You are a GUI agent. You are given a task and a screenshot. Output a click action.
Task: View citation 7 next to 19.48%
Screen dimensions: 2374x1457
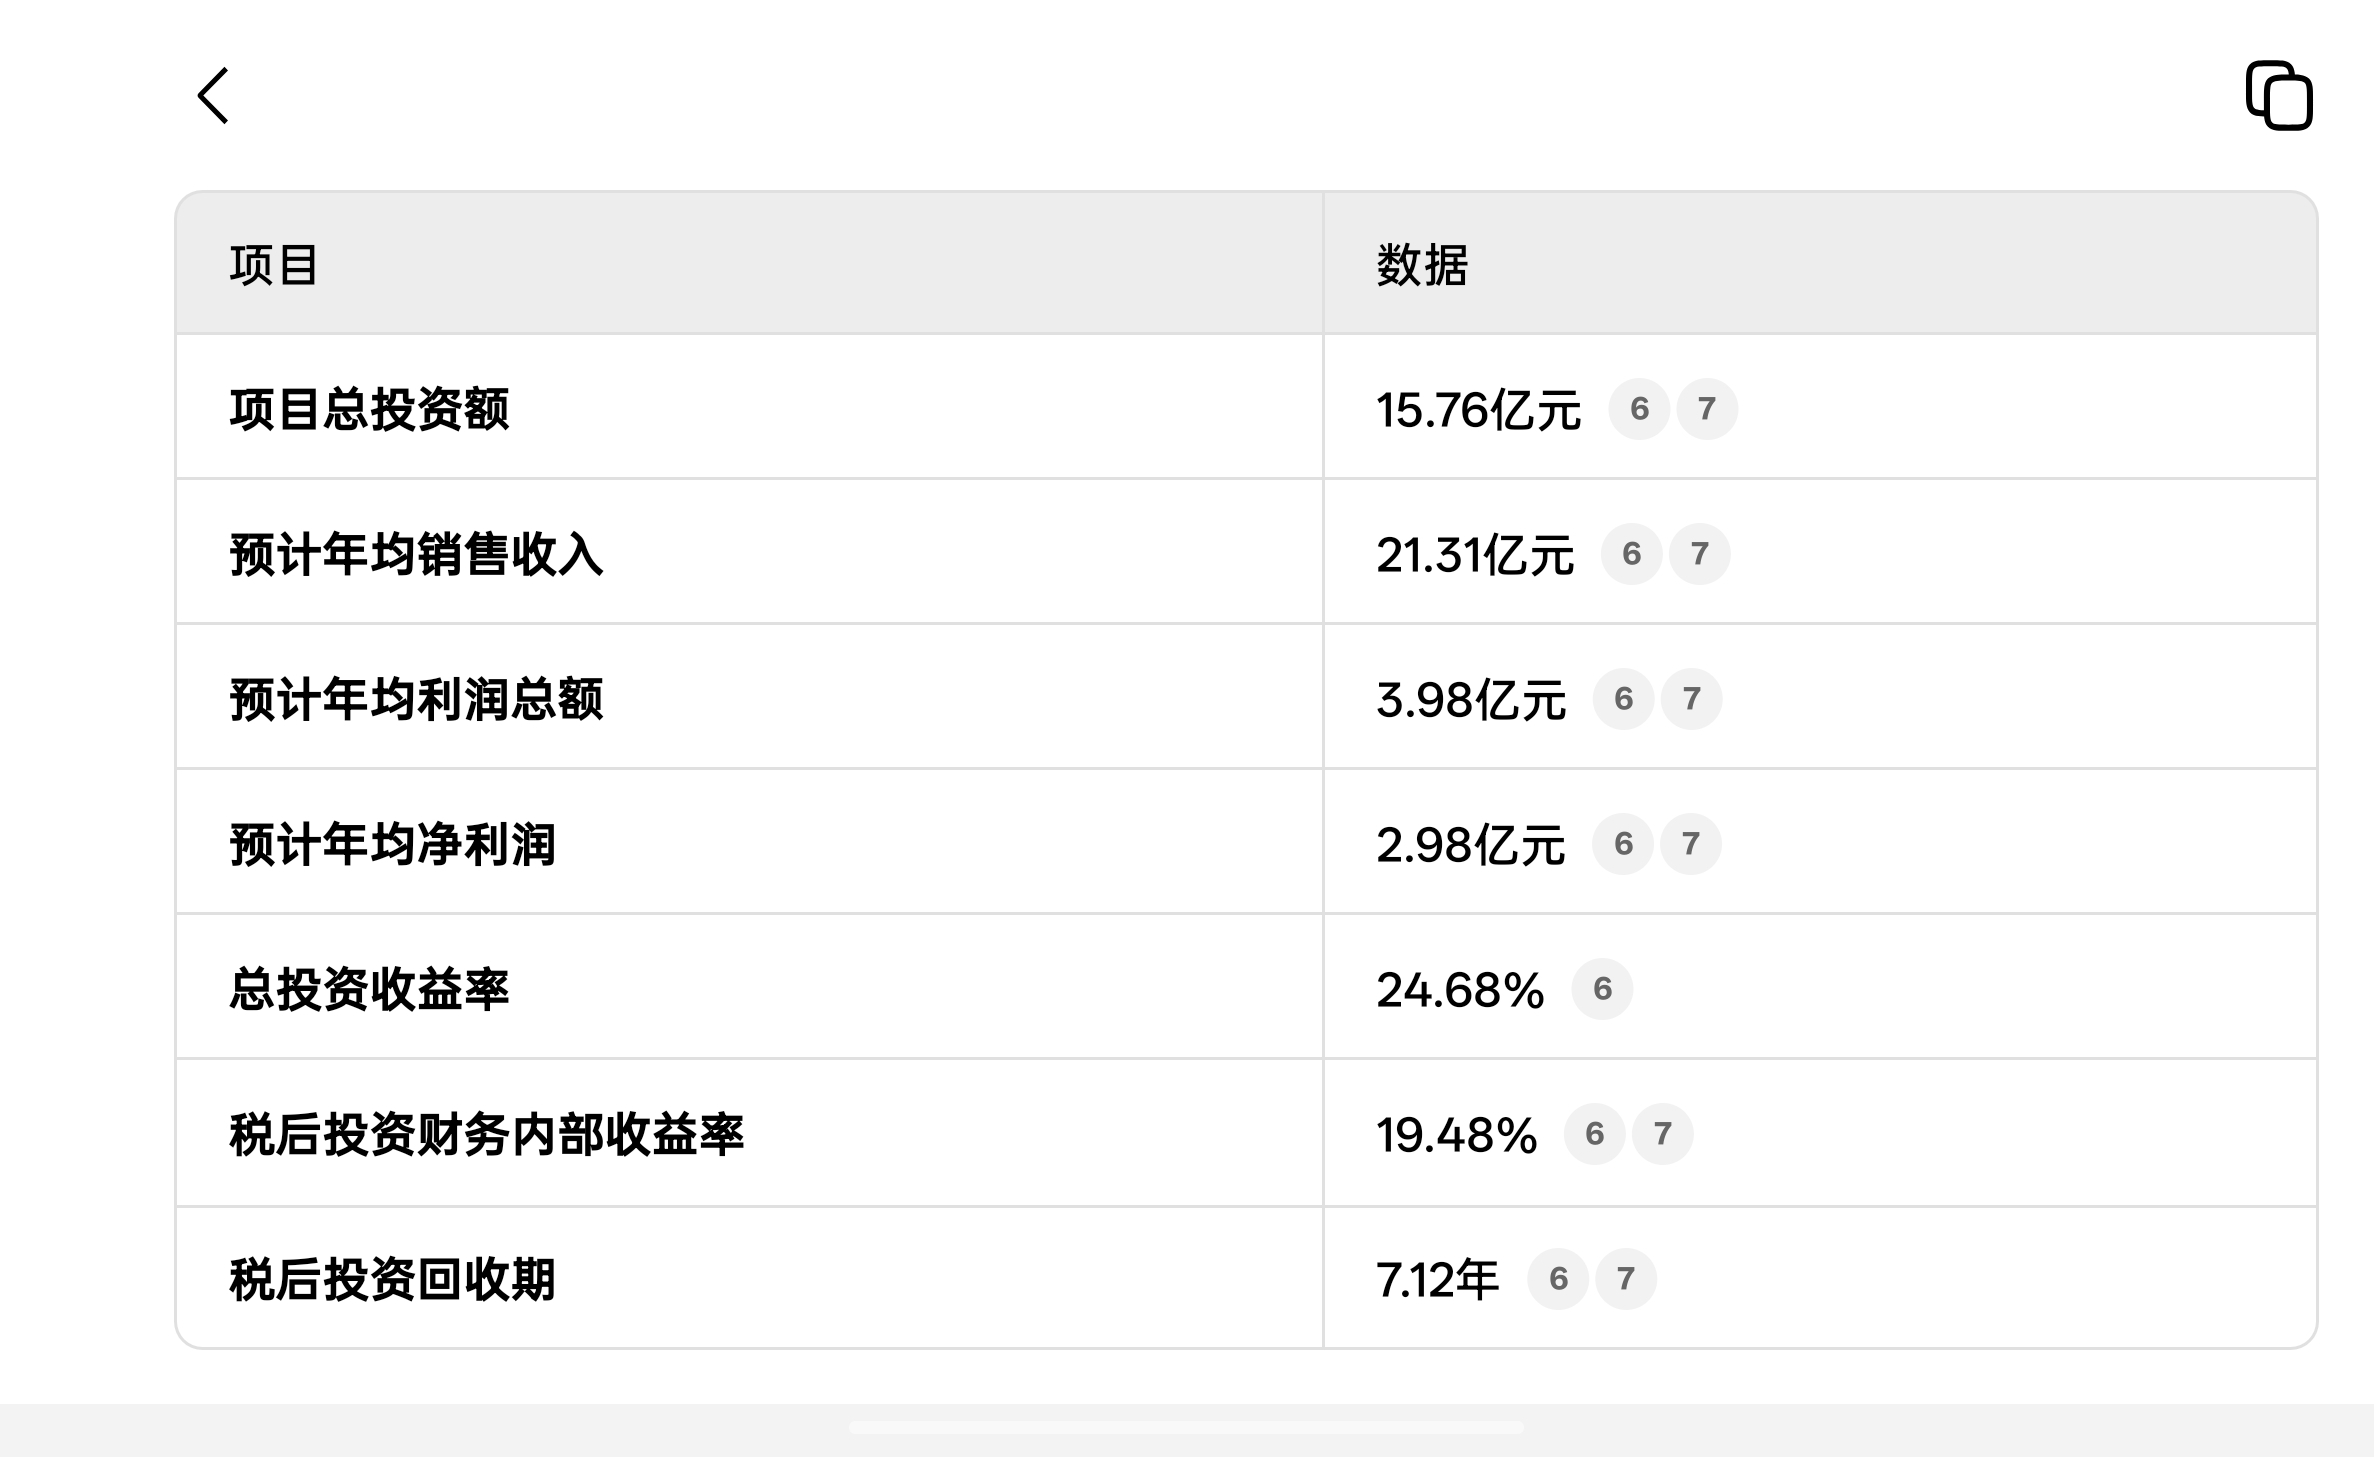click(1663, 1134)
